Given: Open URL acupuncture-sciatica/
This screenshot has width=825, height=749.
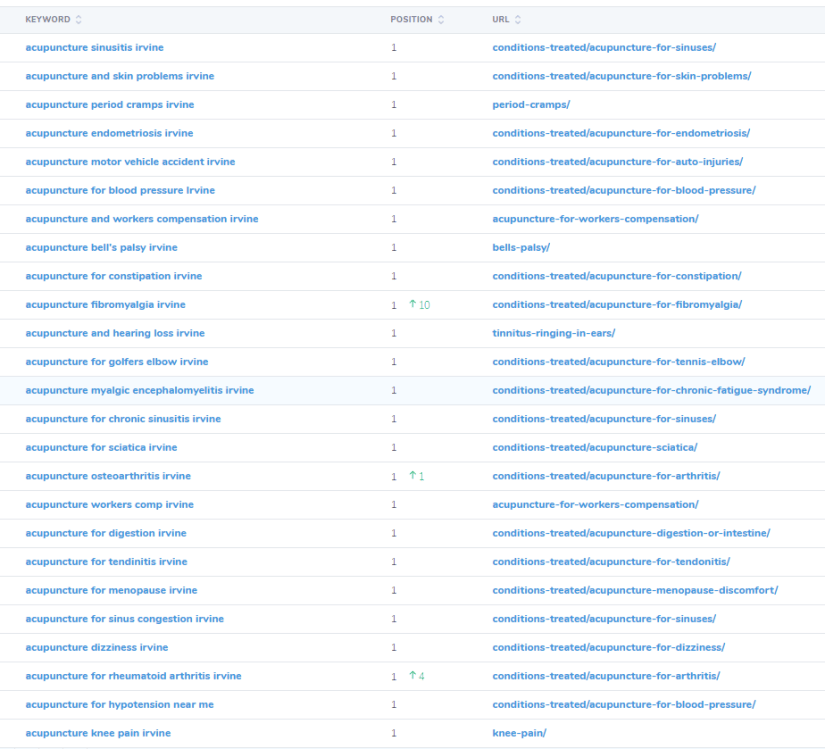Looking at the screenshot, I should point(595,448).
